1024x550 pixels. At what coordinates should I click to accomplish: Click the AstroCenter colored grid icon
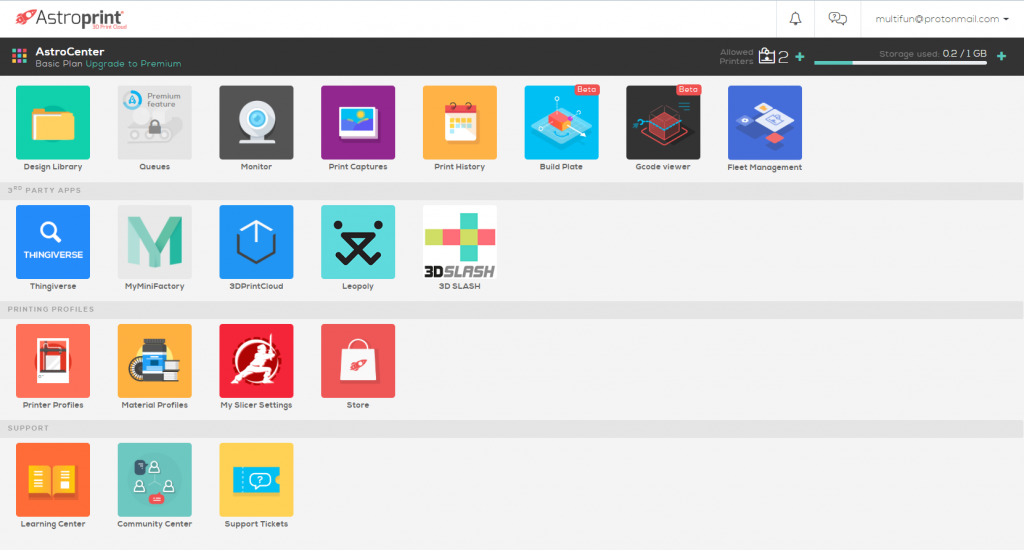[x=19, y=56]
